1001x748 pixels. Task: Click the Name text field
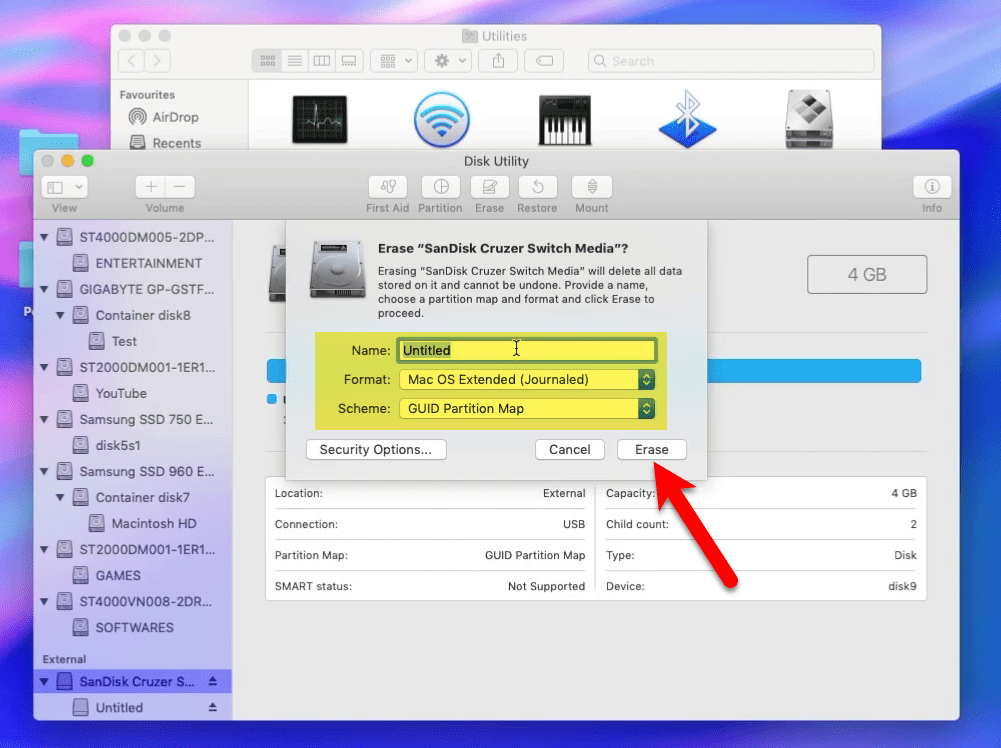coord(527,350)
